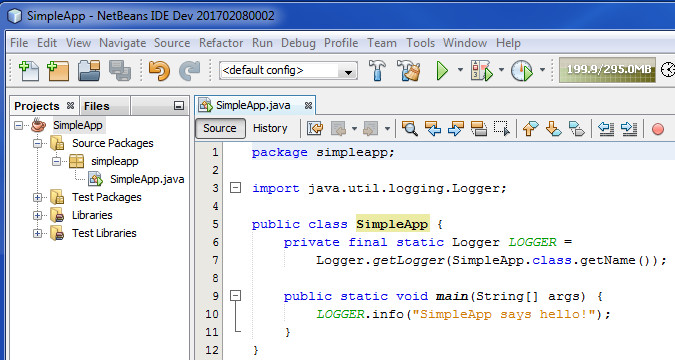Undo the last edit
Screen dimensions: 675x360
(x=159, y=71)
